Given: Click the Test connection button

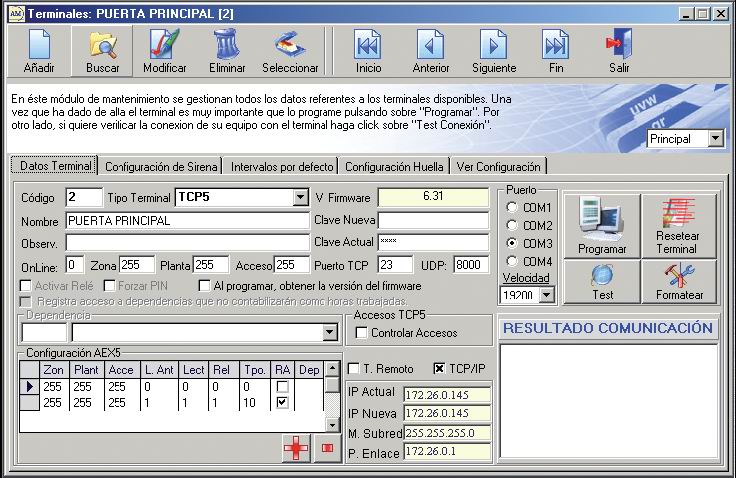Looking at the screenshot, I should pos(602,281).
